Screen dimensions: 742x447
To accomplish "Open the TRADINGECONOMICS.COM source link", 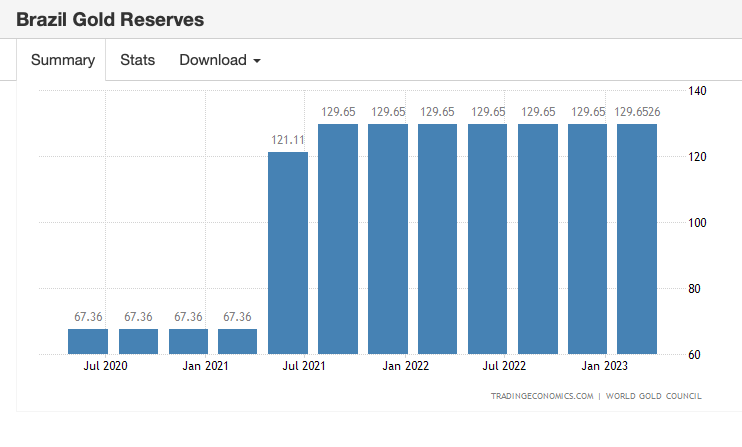I will tap(540, 396).
